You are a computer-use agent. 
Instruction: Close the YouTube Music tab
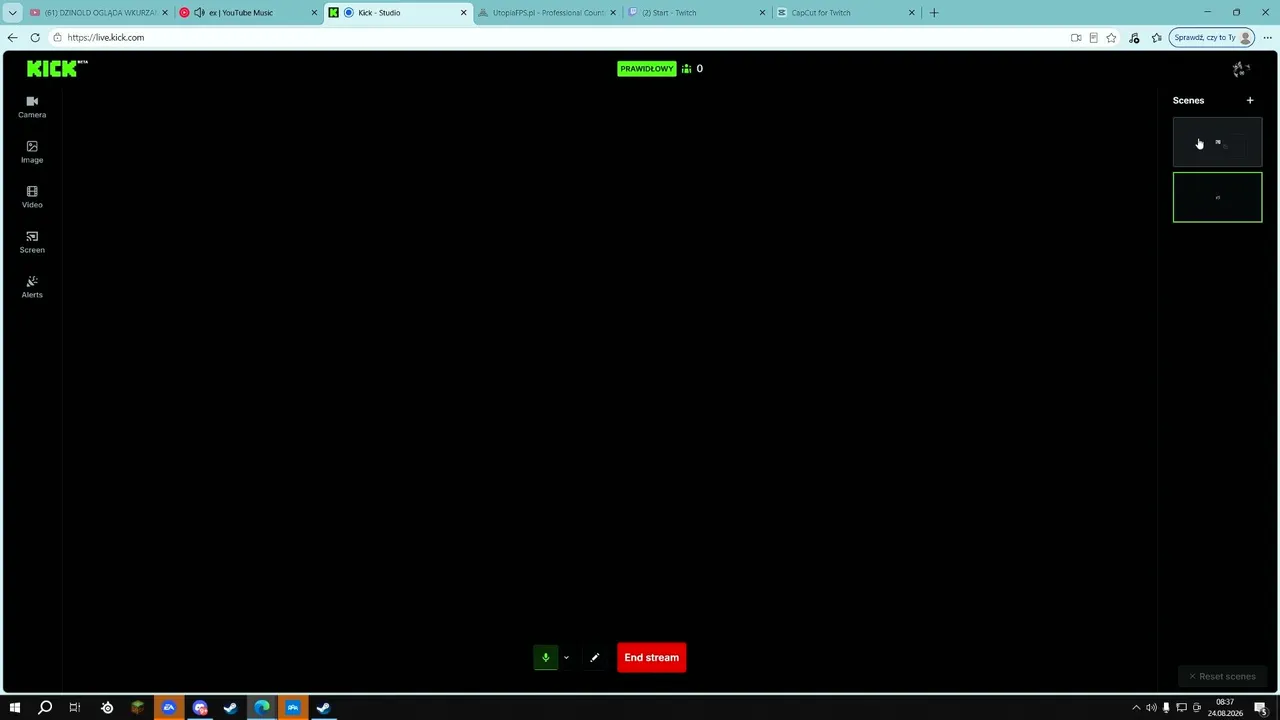tap(314, 13)
